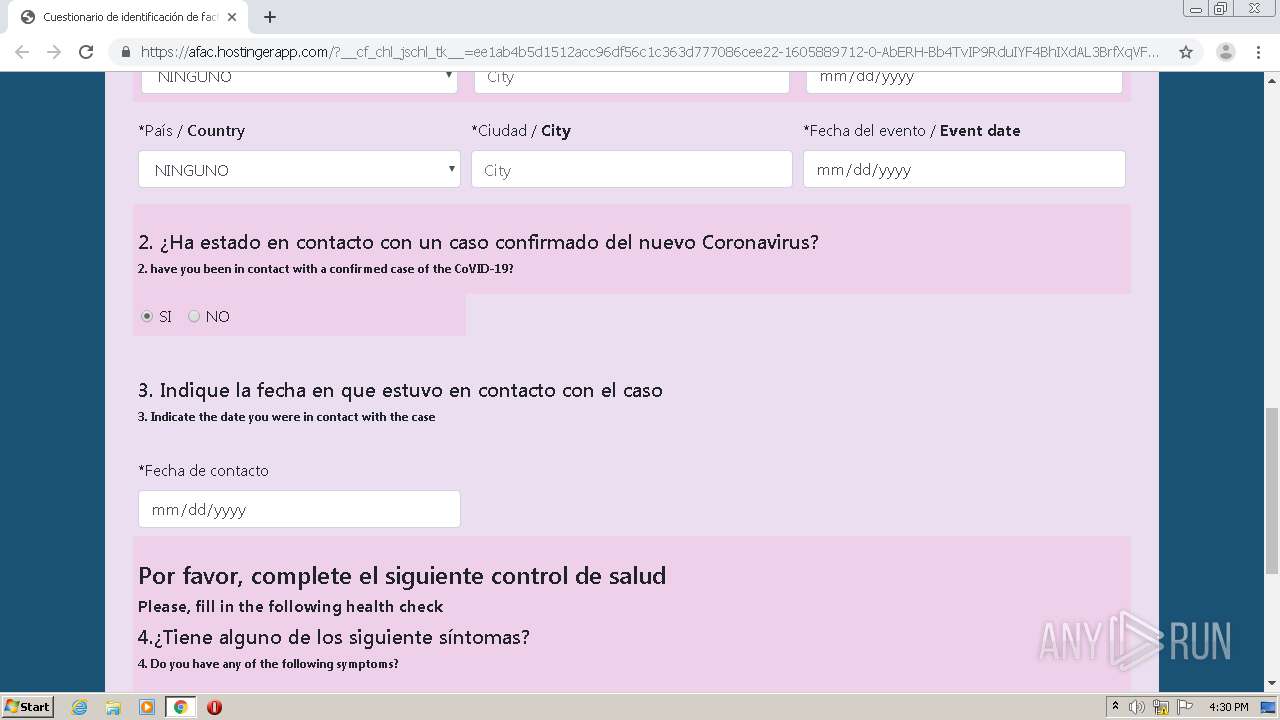Click question '2. ¿Ha estado en contacto' text
The height and width of the screenshot is (720, 1280).
478,242
